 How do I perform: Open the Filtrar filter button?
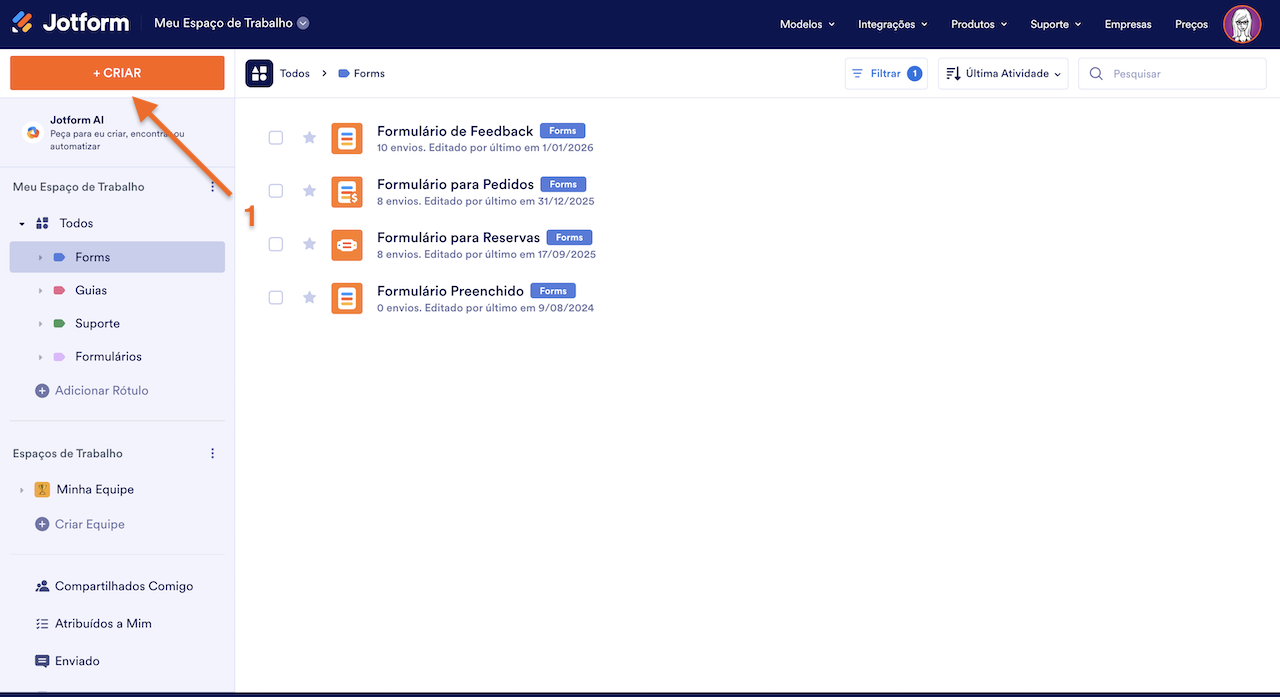pos(885,73)
